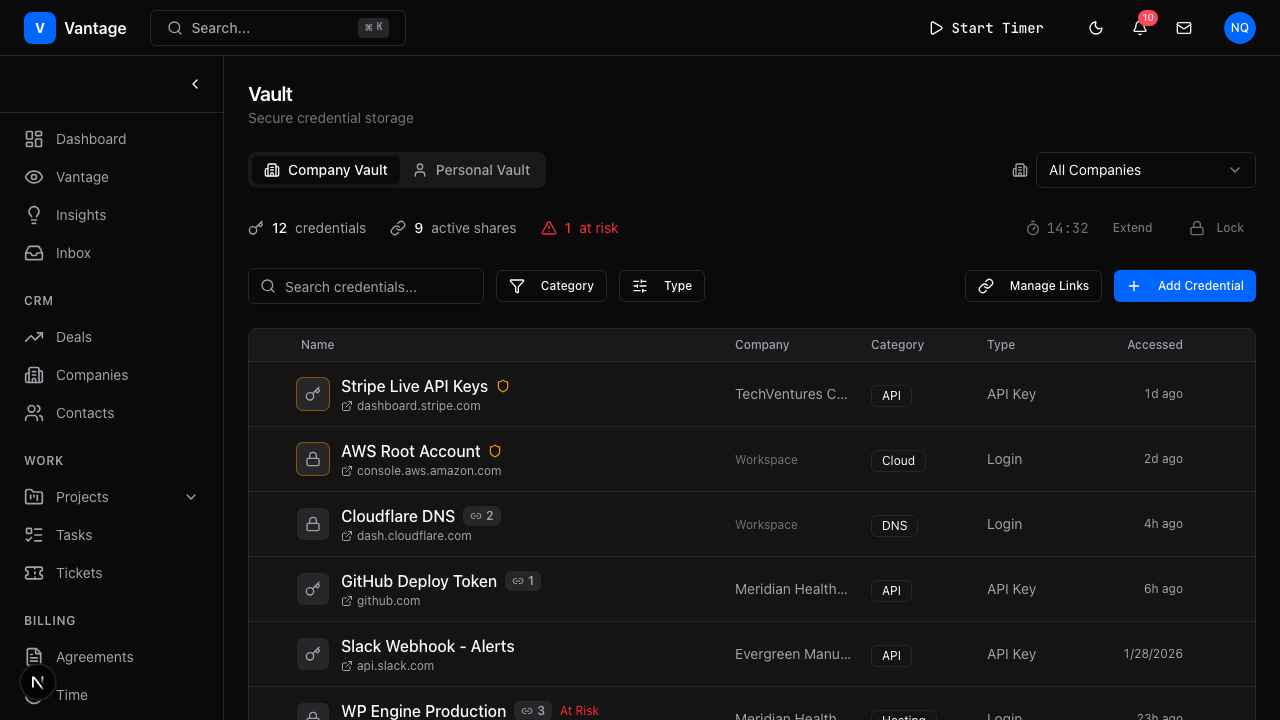Viewport: 1280px width, 720px height.
Task: Click the AWS Root Account lock icon
Action: [313, 459]
